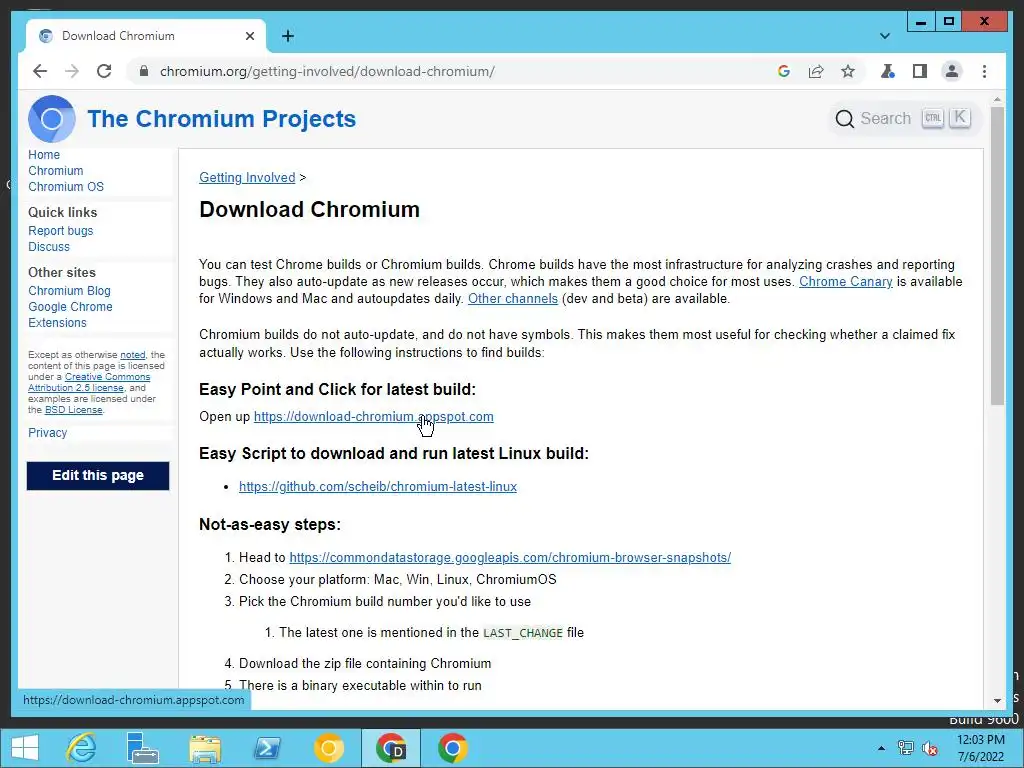This screenshot has width=1024, height=768.
Task: Focus the site Search box
Action: click(903, 118)
